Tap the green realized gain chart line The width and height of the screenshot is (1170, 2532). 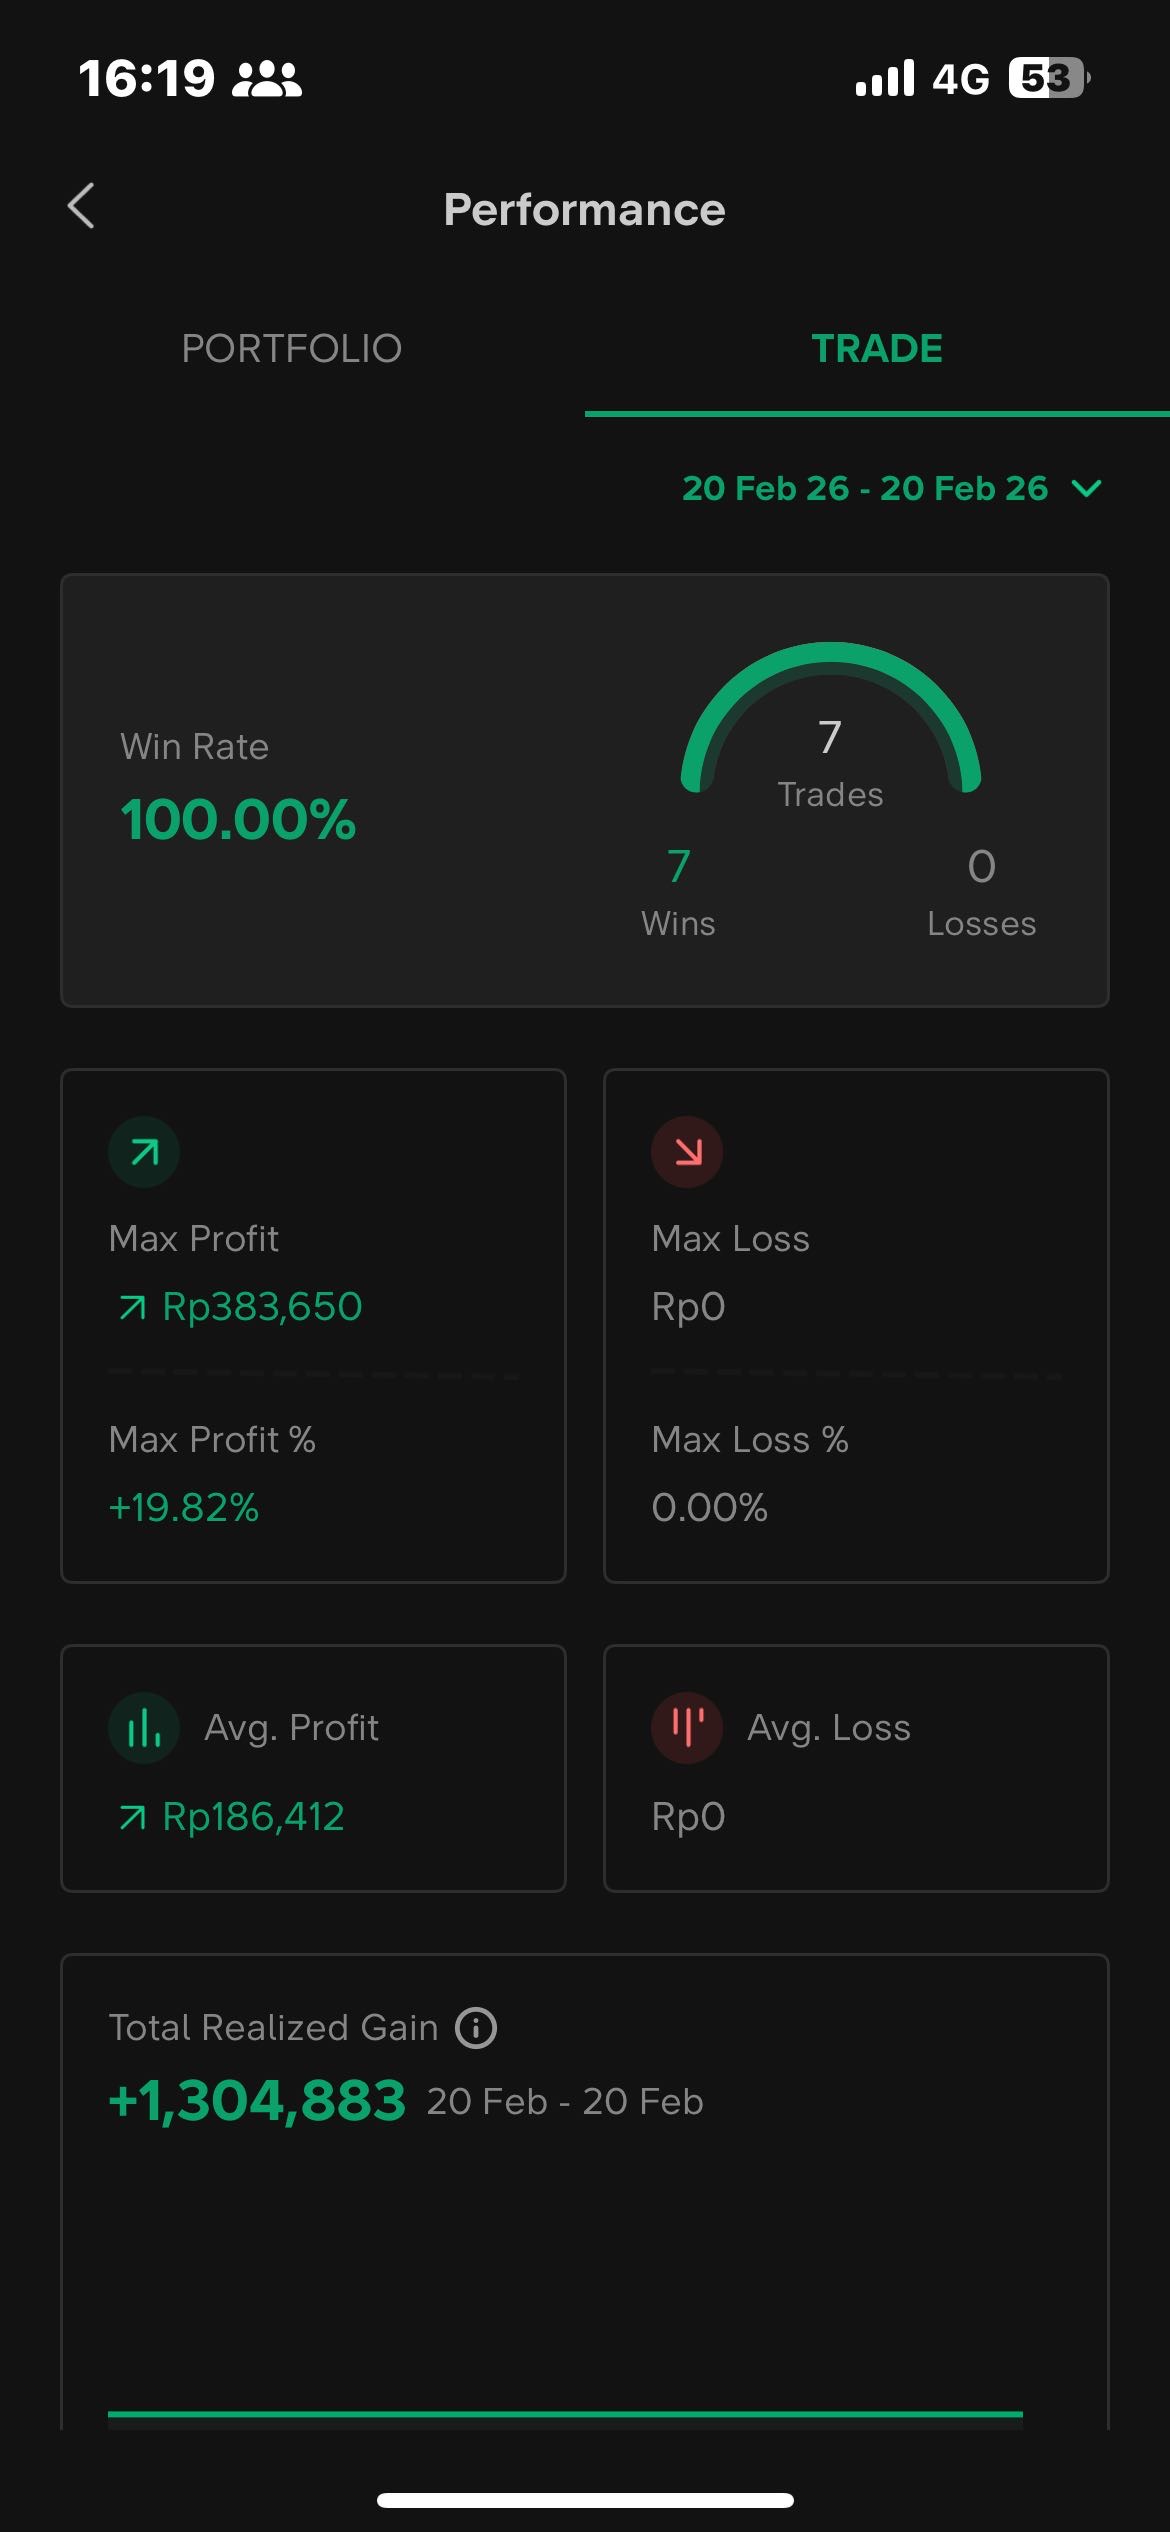click(565, 2414)
